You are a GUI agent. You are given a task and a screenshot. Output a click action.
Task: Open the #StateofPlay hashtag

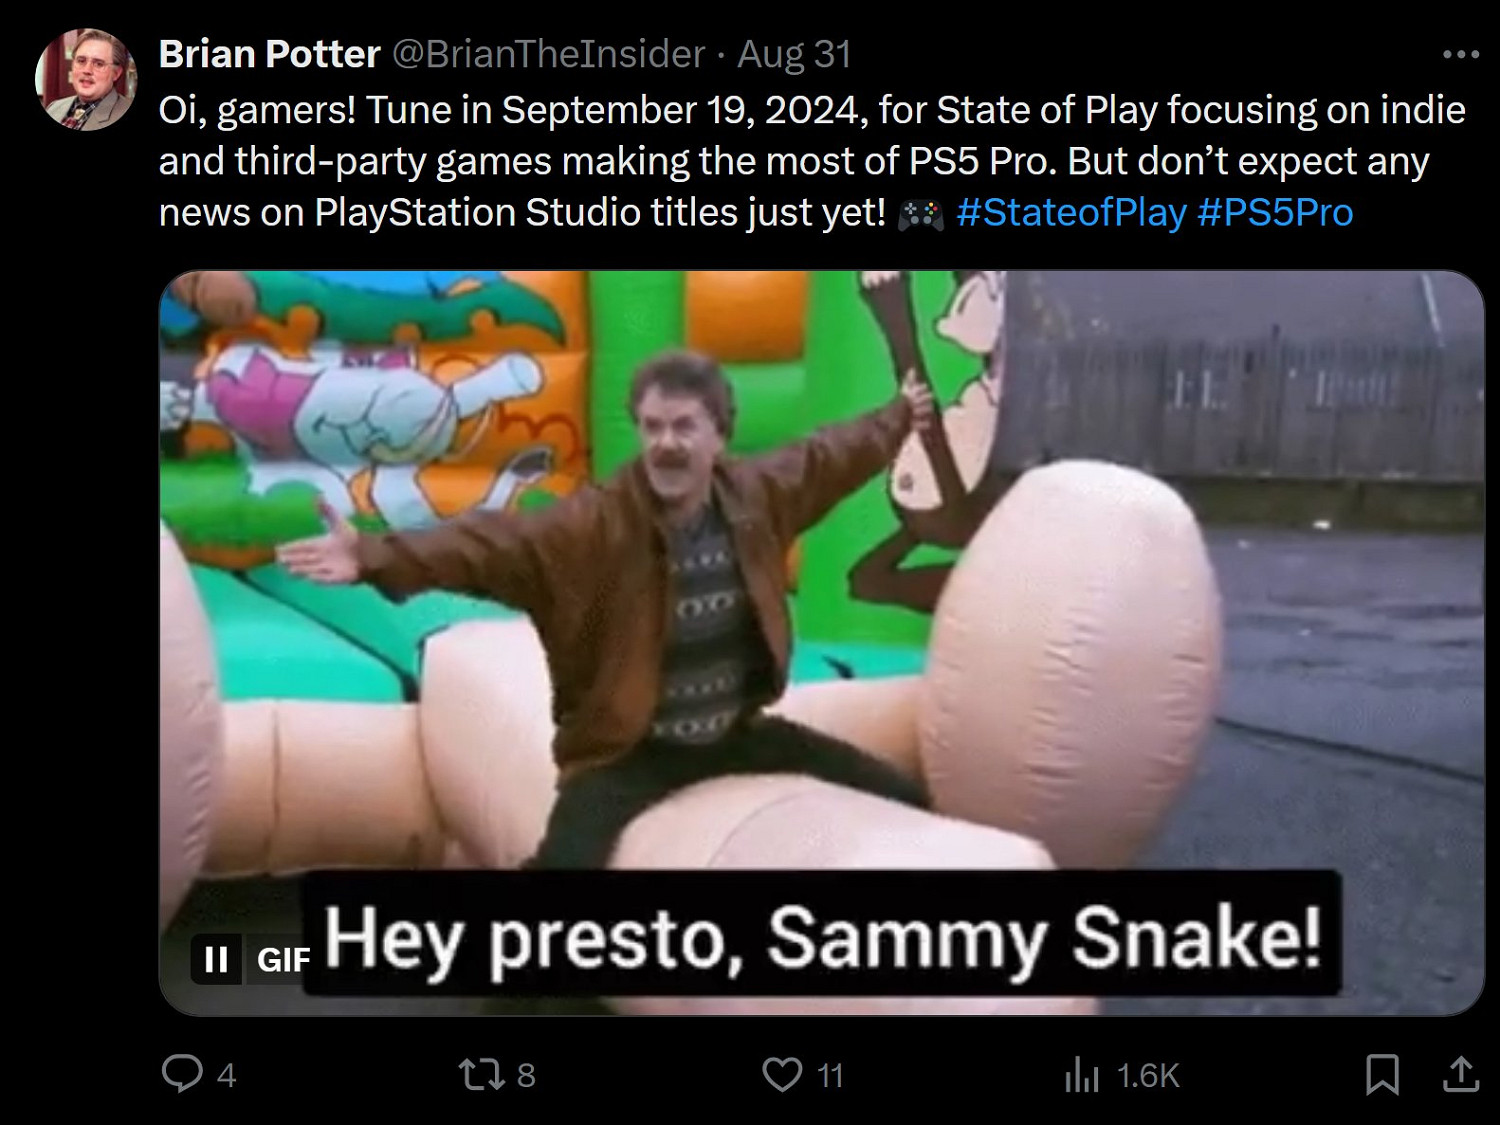click(x=1071, y=212)
